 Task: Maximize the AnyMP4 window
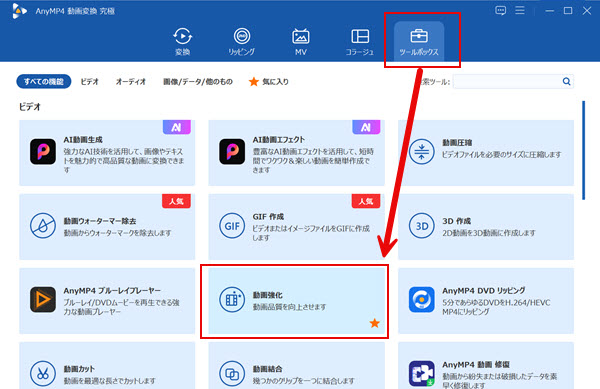pyautogui.click(x=568, y=11)
